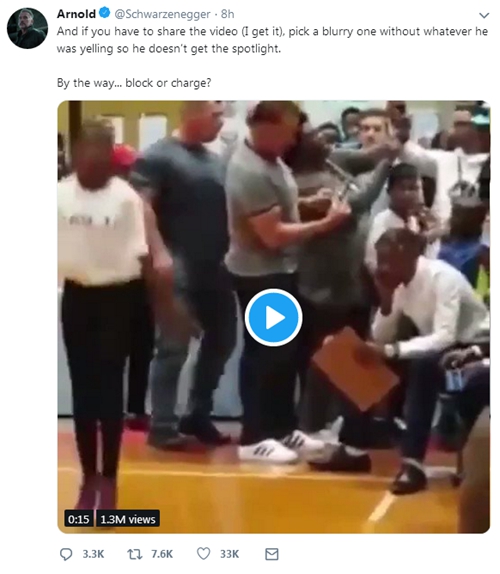This screenshot has width=500, height=574.
Task: Retweet using the retweet arrows icon
Action: (x=134, y=554)
